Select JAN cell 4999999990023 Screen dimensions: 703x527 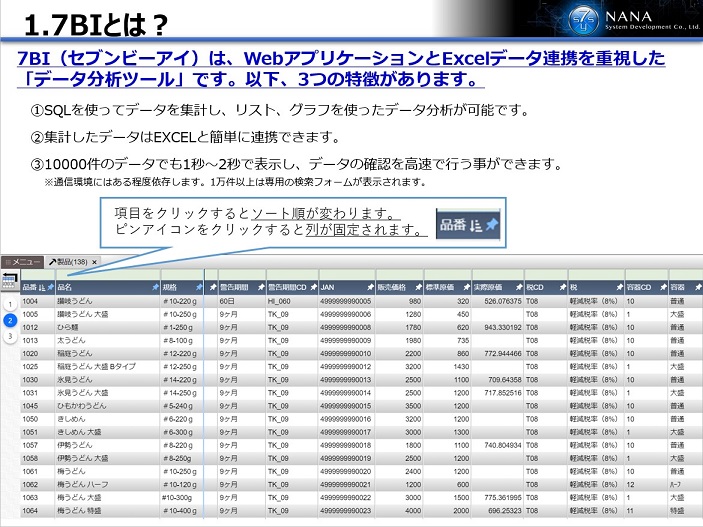[x=347, y=510]
